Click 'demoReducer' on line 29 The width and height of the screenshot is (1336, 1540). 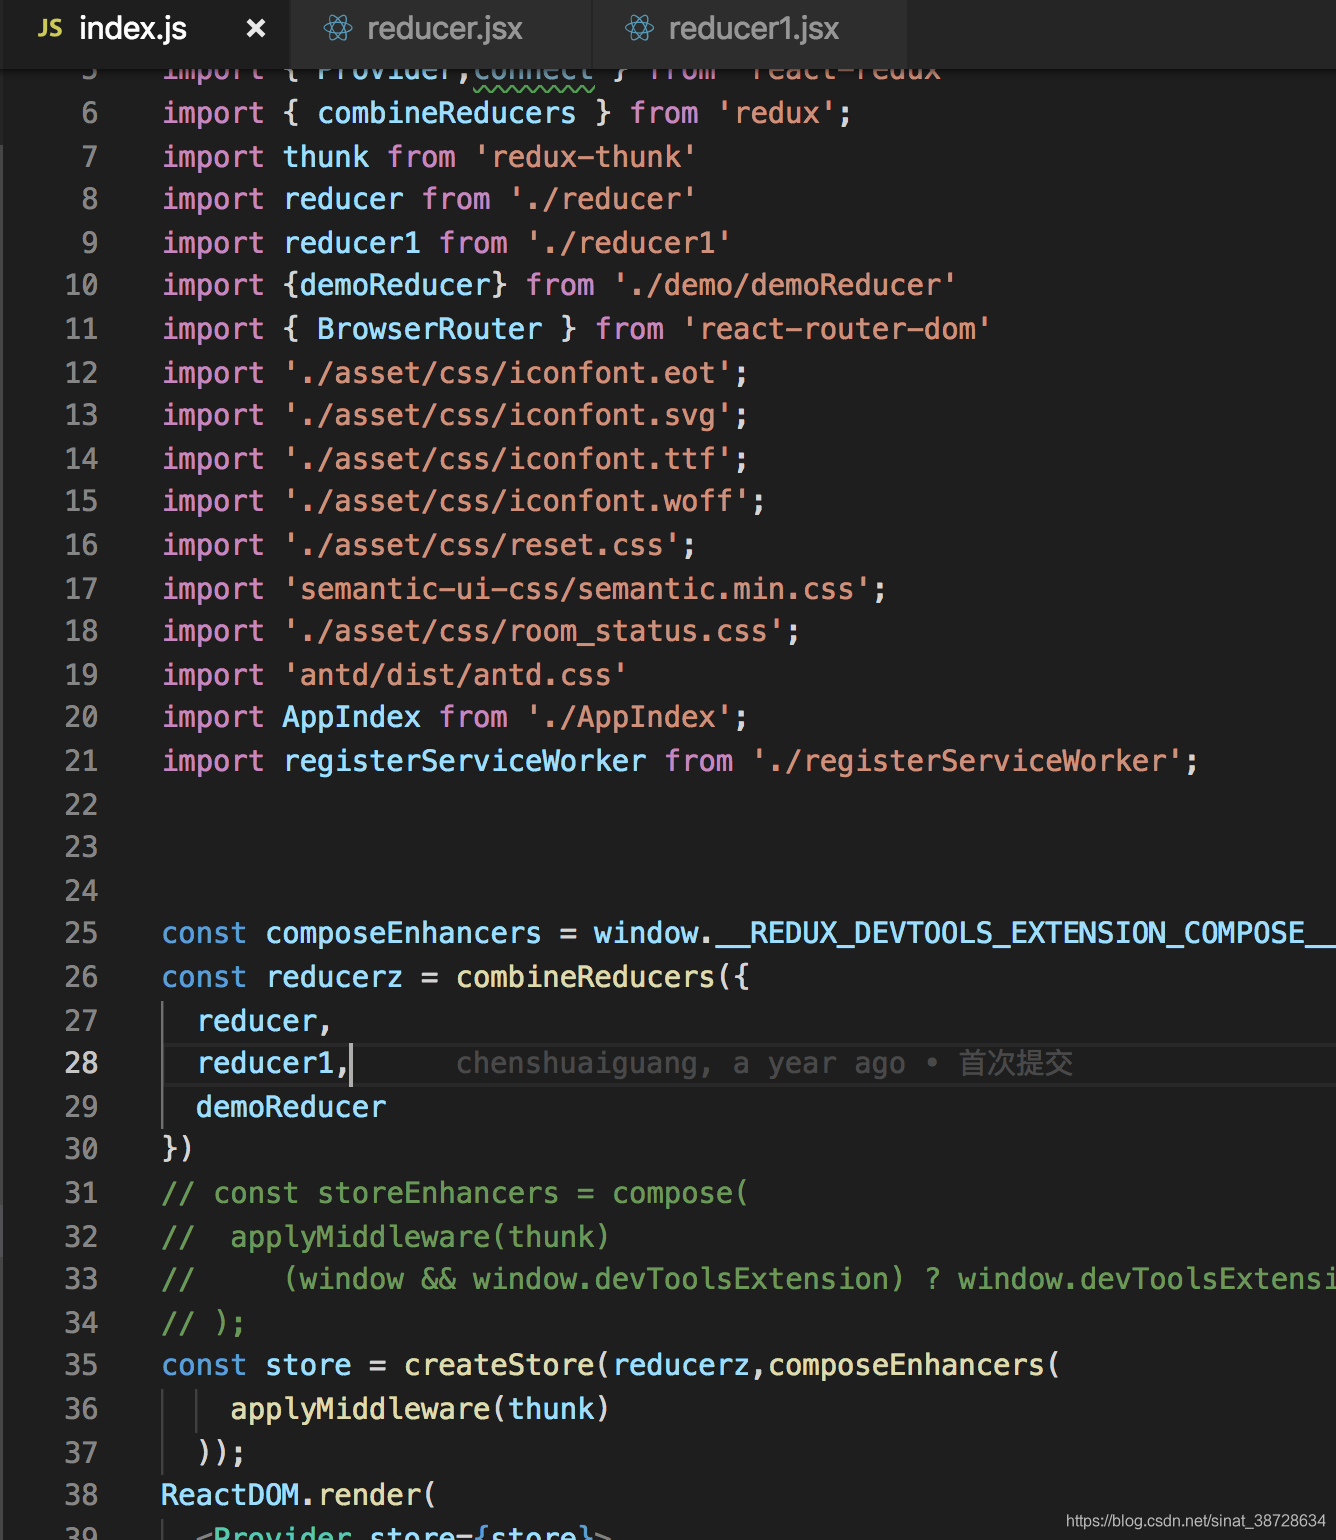(291, 1107)
